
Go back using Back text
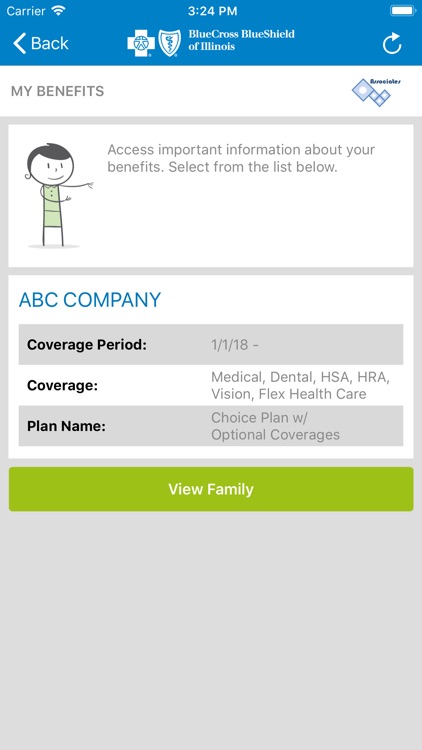click(50, 44)
